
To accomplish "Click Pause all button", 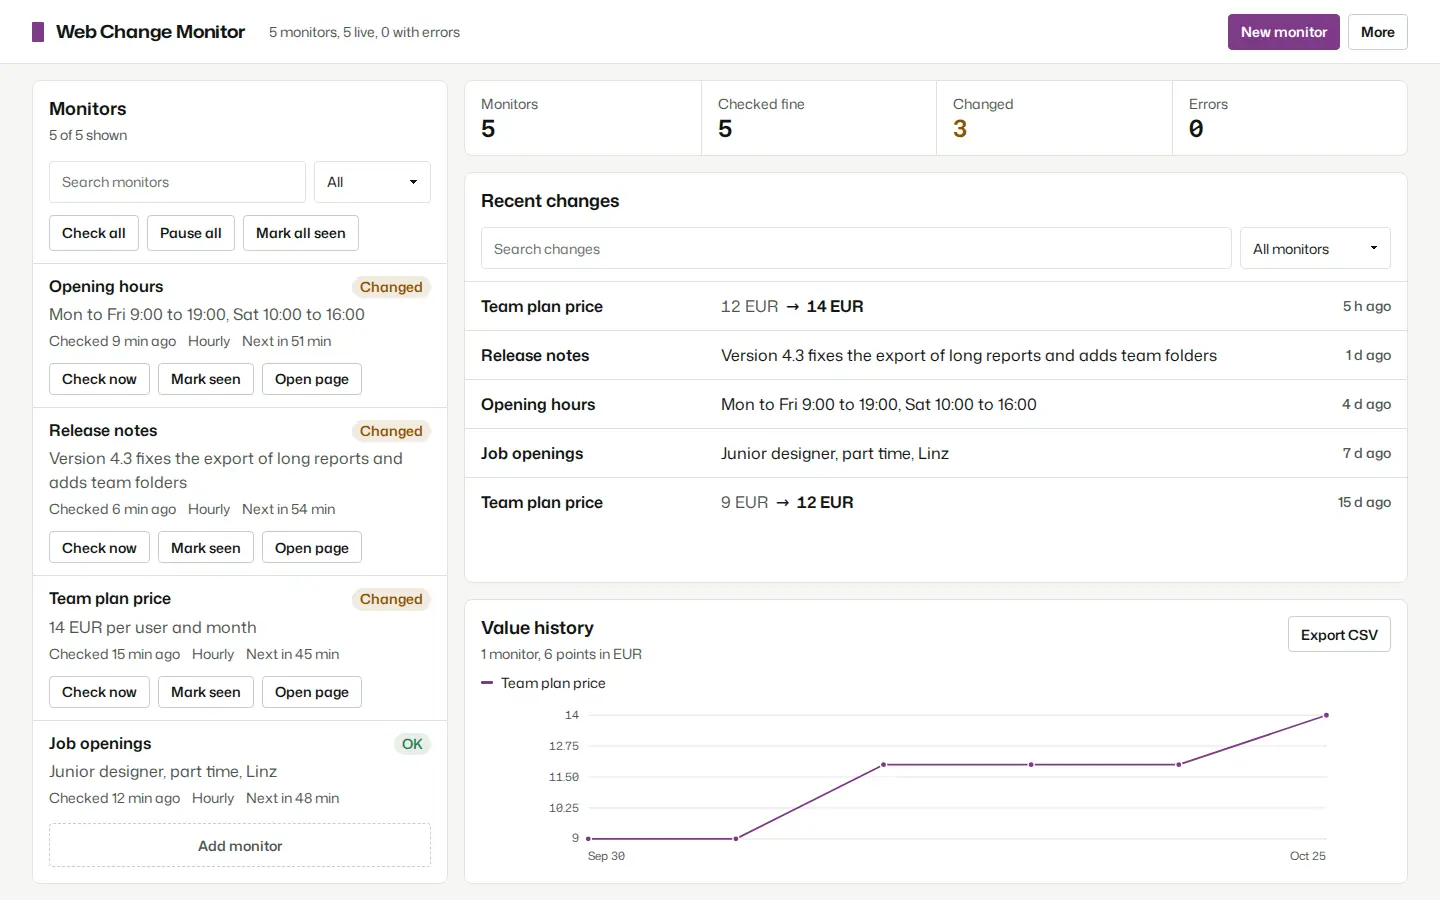I will [191, 233].
